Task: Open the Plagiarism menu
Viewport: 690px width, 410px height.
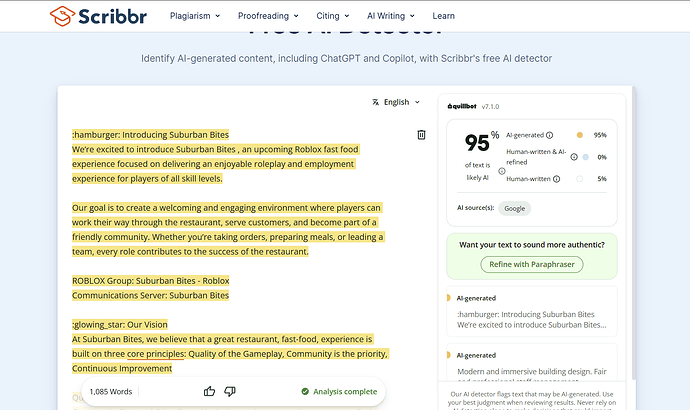Action: (x=195, y=16)
